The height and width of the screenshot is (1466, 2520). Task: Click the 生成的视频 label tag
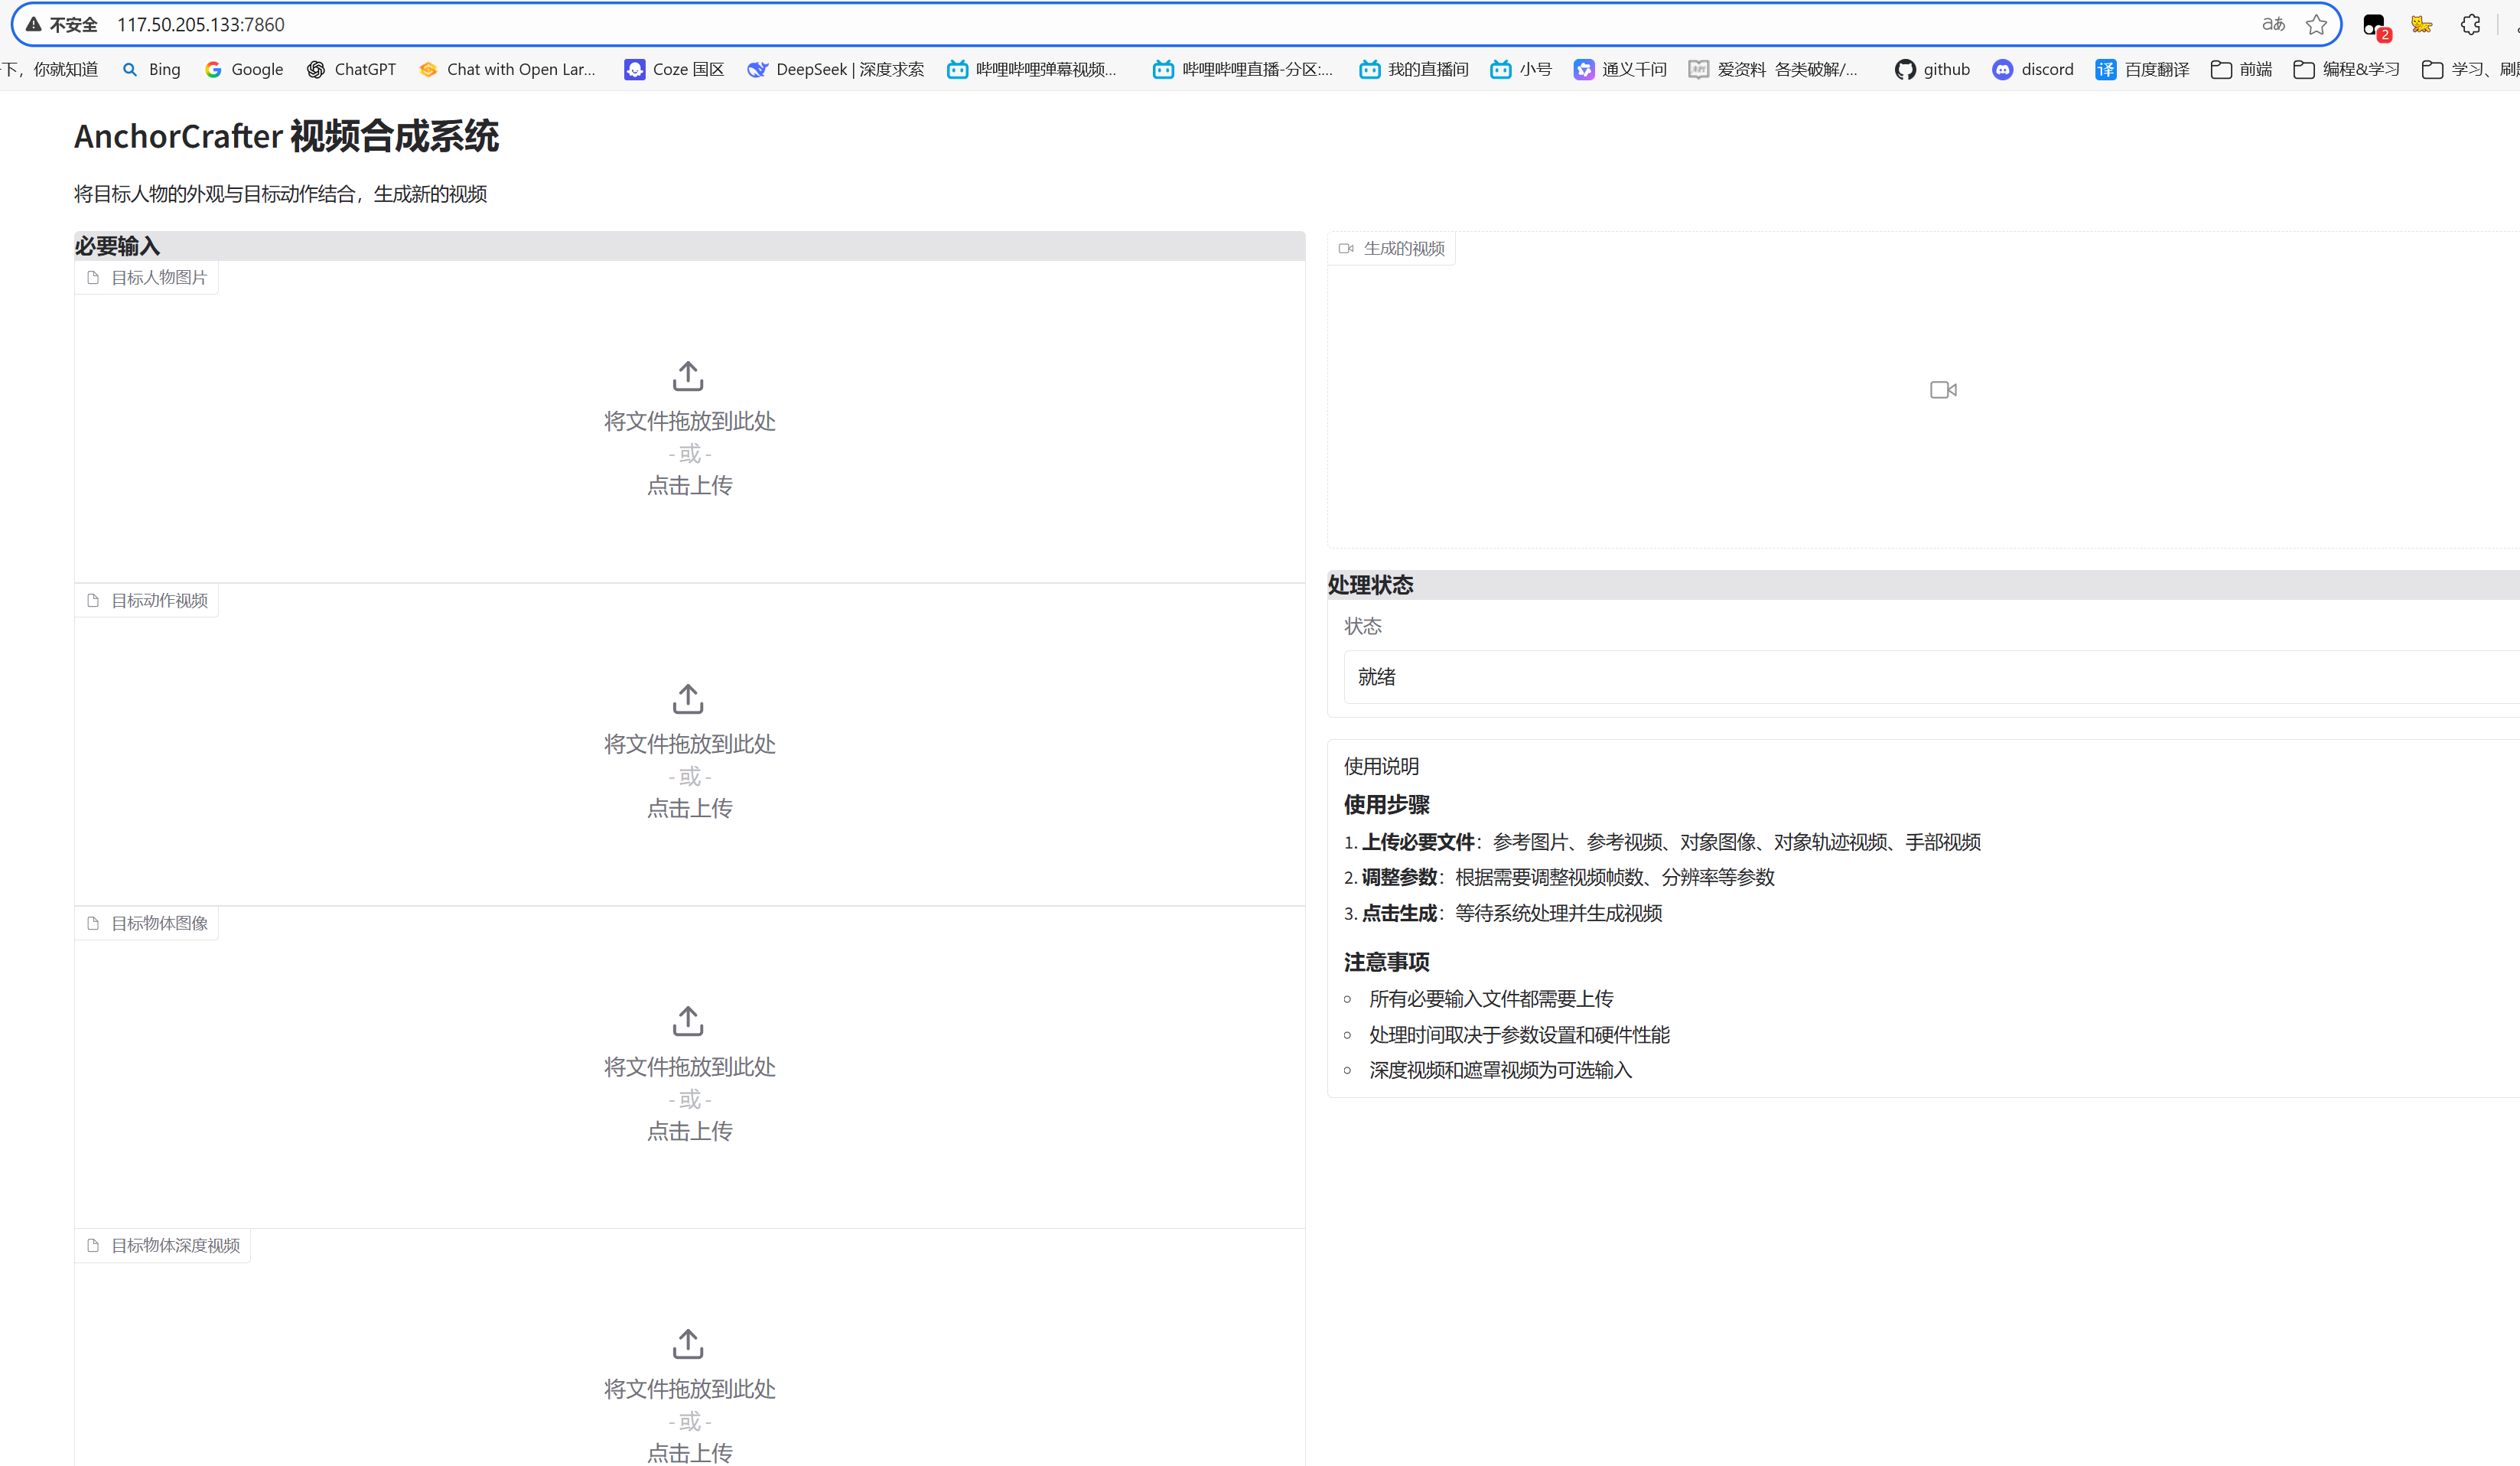tap(1392, 248)
